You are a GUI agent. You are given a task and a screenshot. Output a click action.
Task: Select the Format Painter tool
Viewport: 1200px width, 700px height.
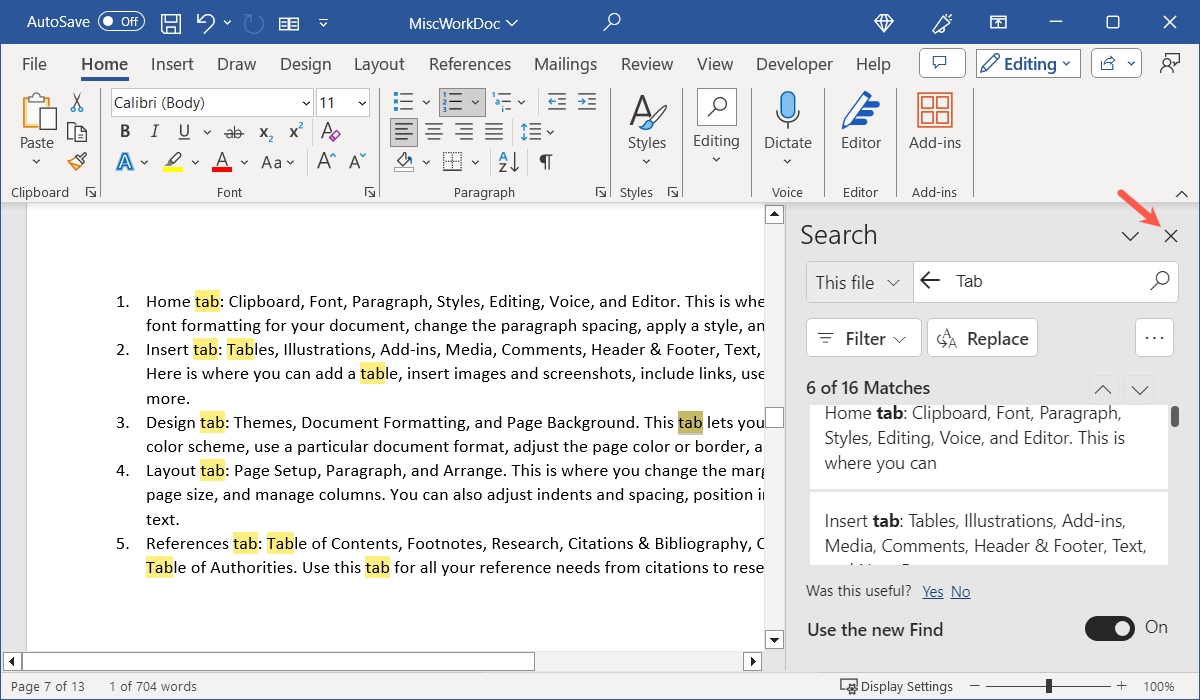click(x=77, y=161)
